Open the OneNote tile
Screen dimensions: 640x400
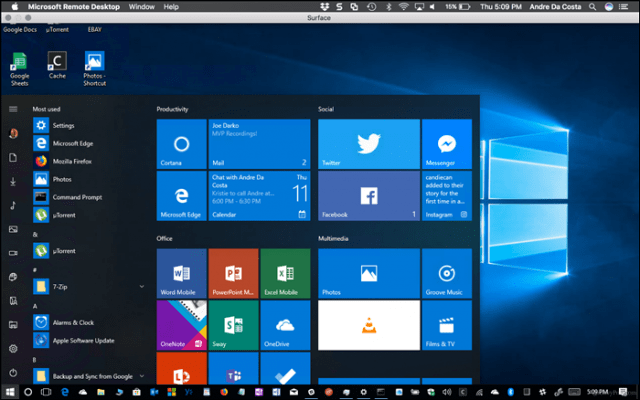(182, 325)
